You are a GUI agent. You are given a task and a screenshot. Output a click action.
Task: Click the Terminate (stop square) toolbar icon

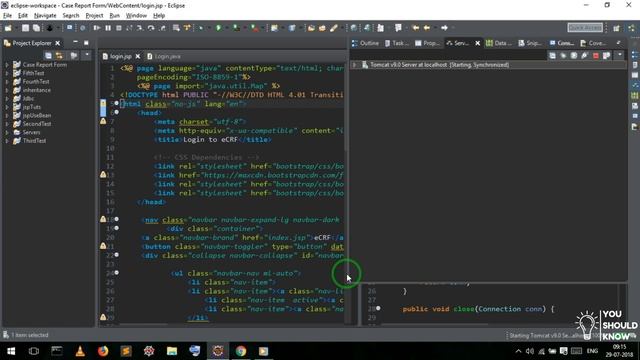(x=119, y=28)
